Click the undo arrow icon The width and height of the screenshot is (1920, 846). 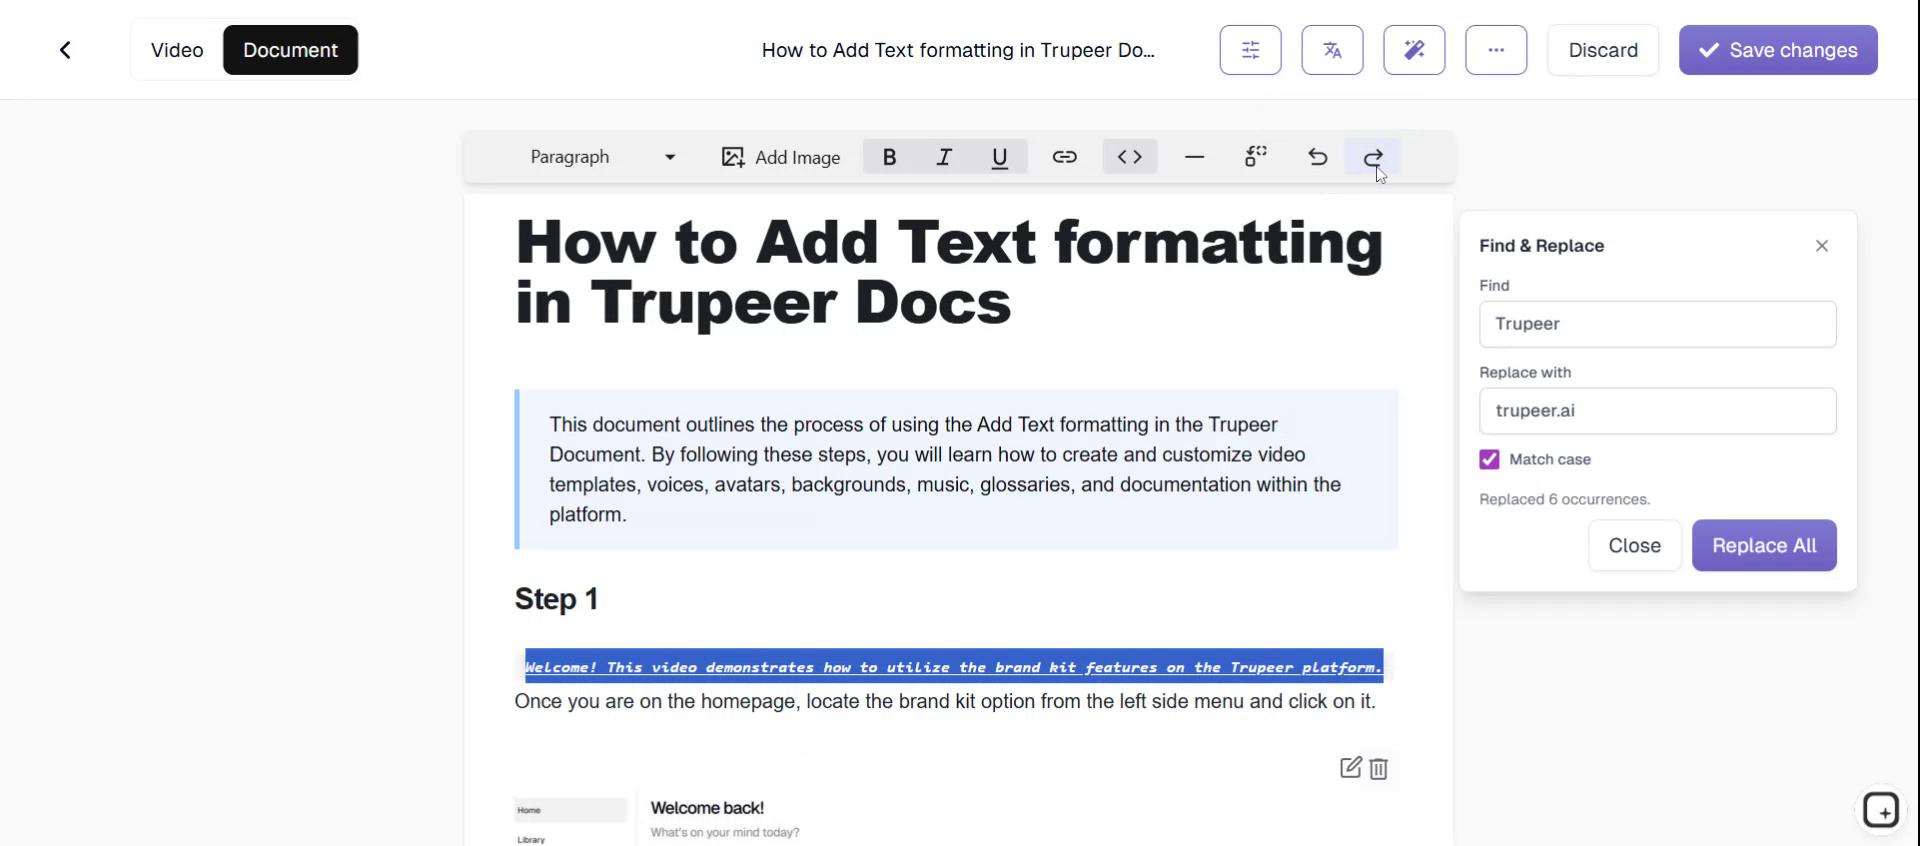pos(1317,157)
